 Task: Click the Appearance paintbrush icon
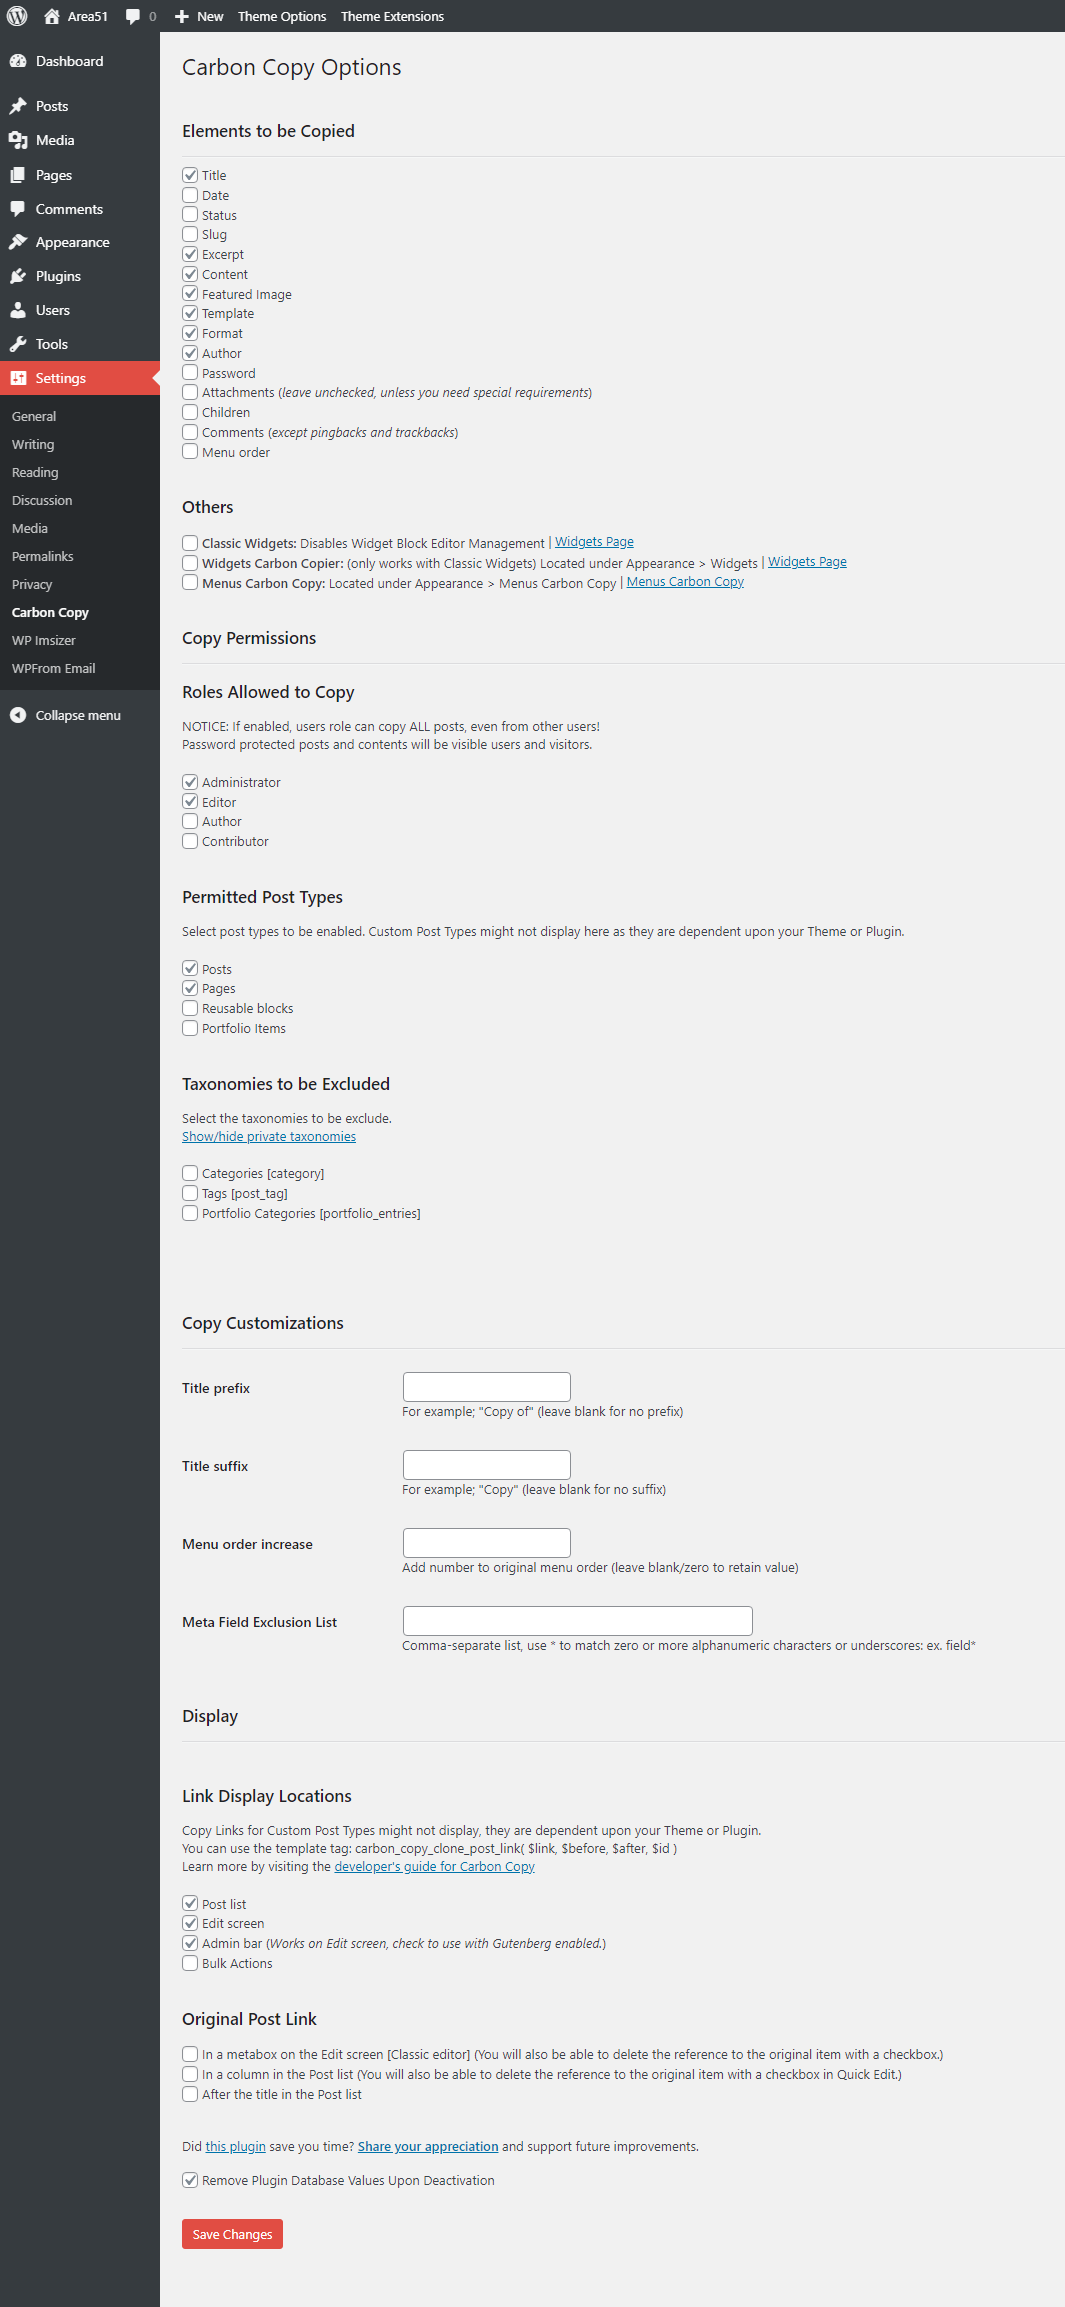pos(18,242)
